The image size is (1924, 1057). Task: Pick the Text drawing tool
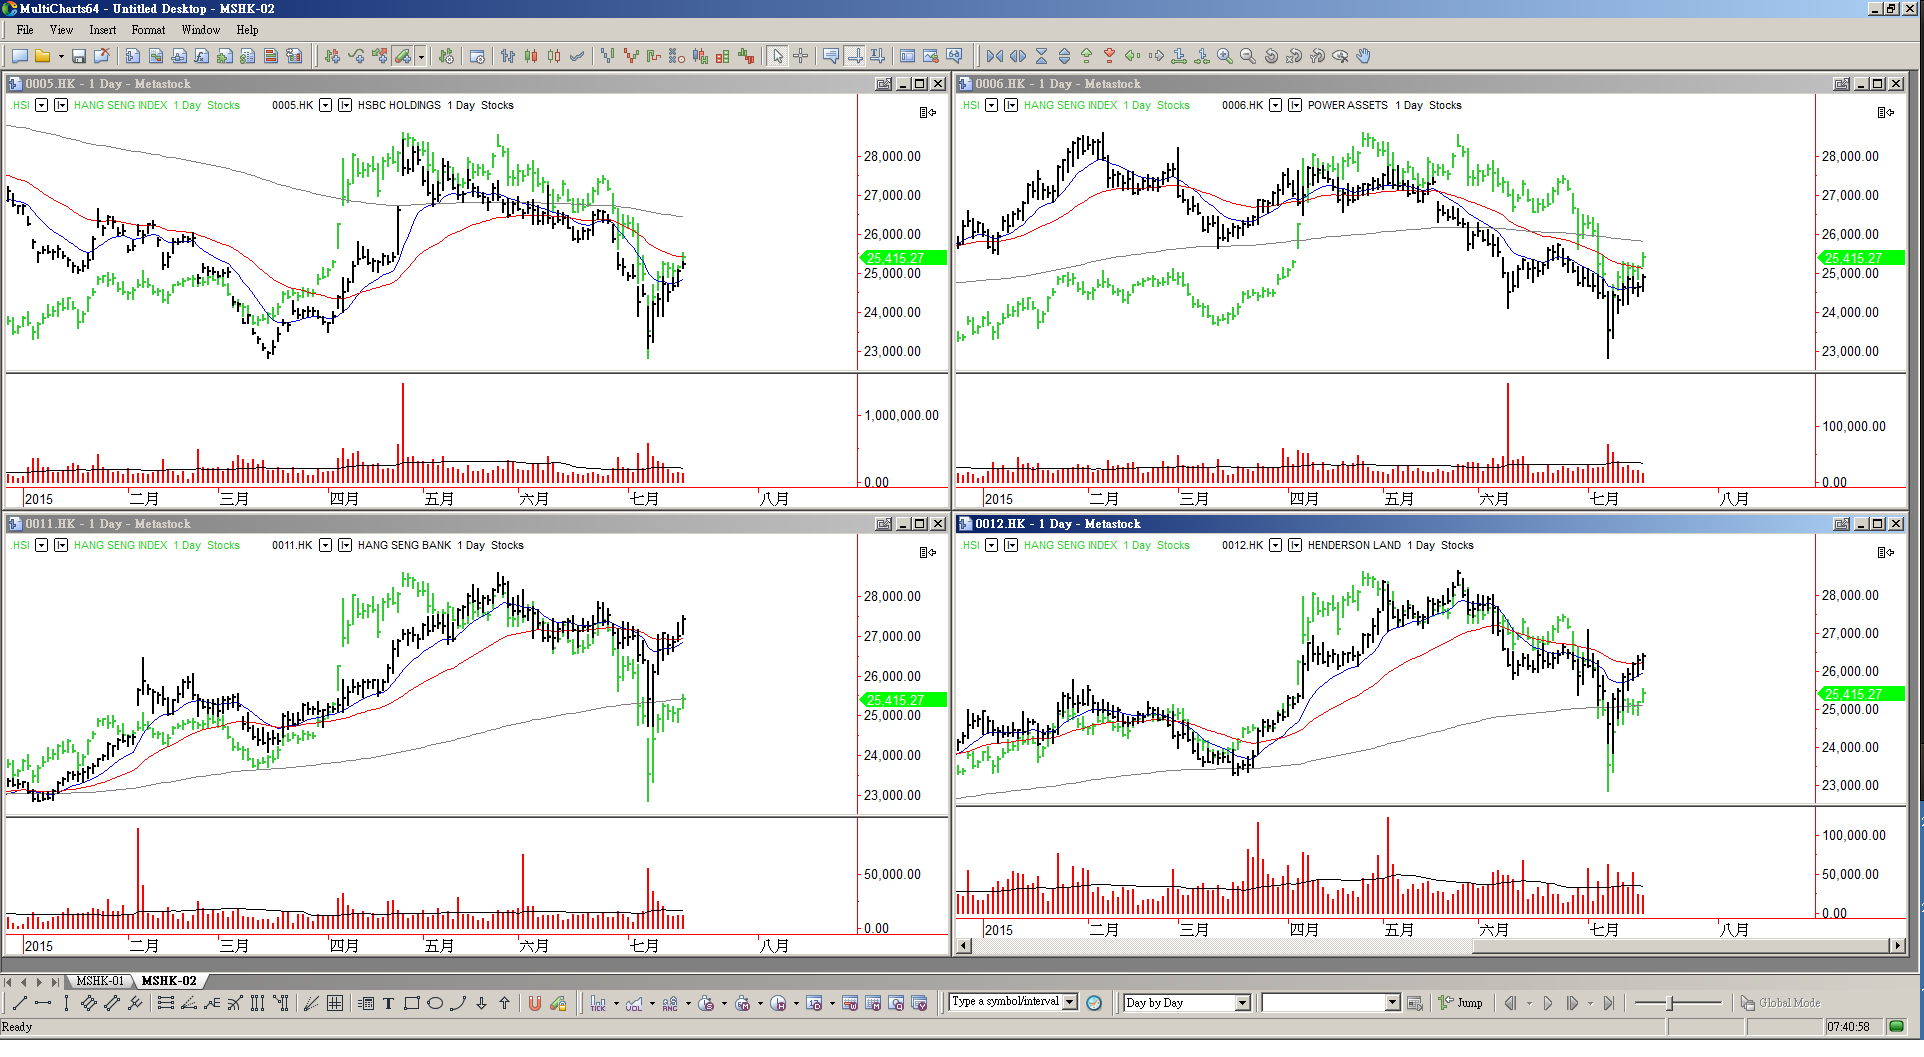click(388, 1003)
